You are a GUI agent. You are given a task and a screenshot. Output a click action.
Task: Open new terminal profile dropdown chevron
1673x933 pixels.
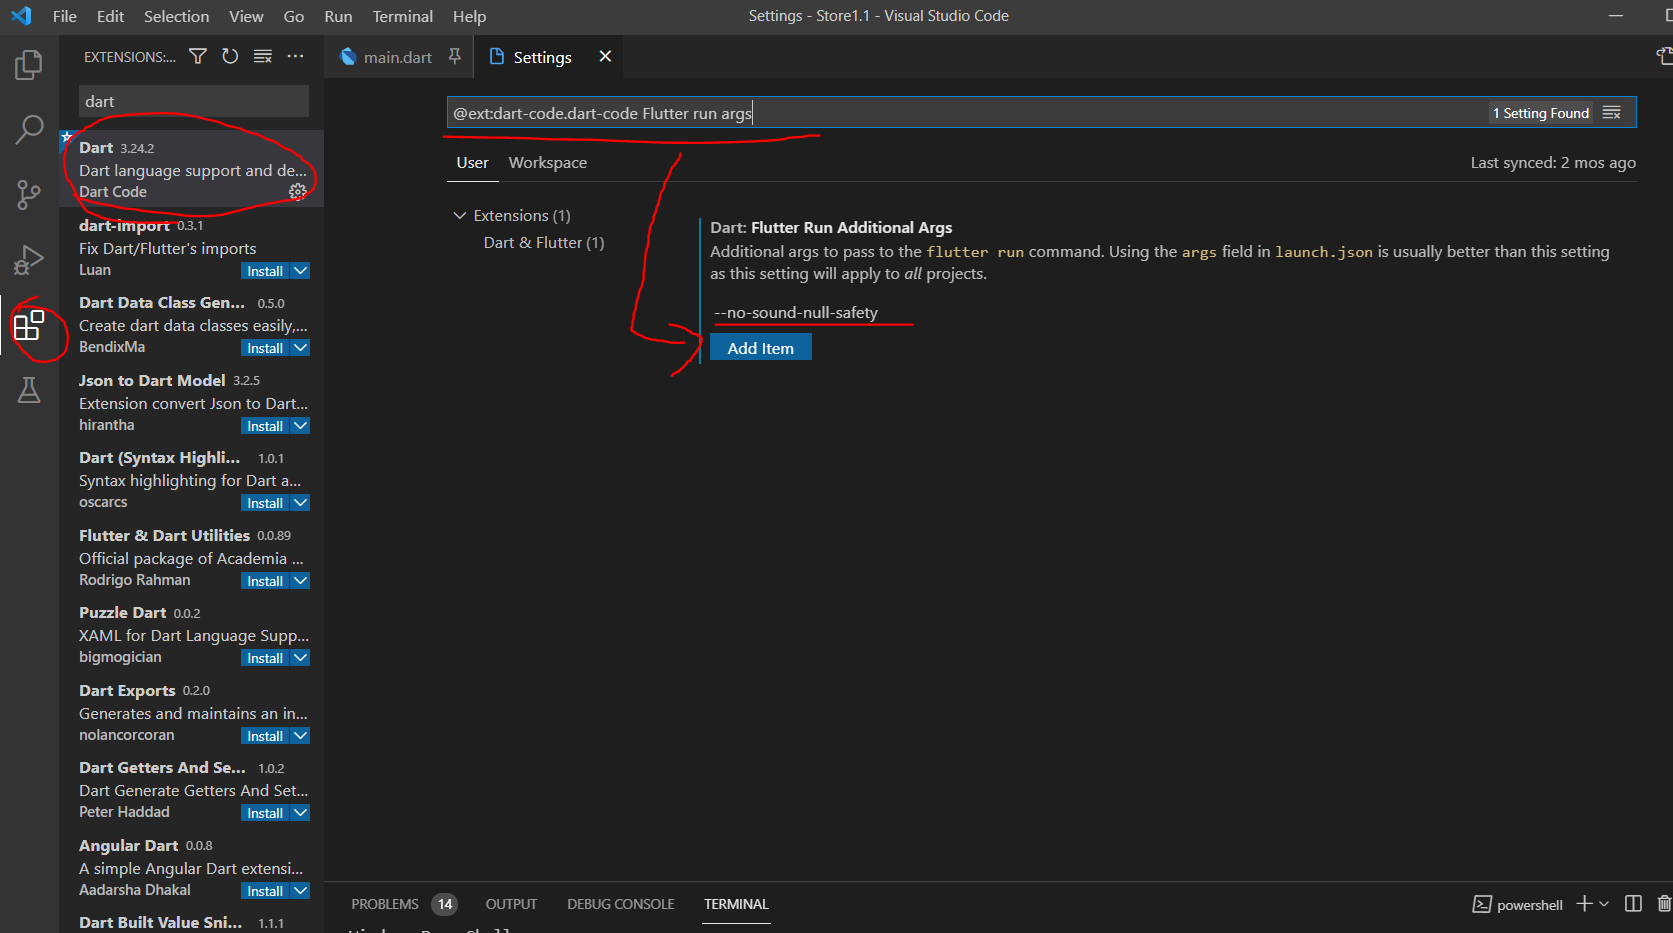click(1604, 904)
